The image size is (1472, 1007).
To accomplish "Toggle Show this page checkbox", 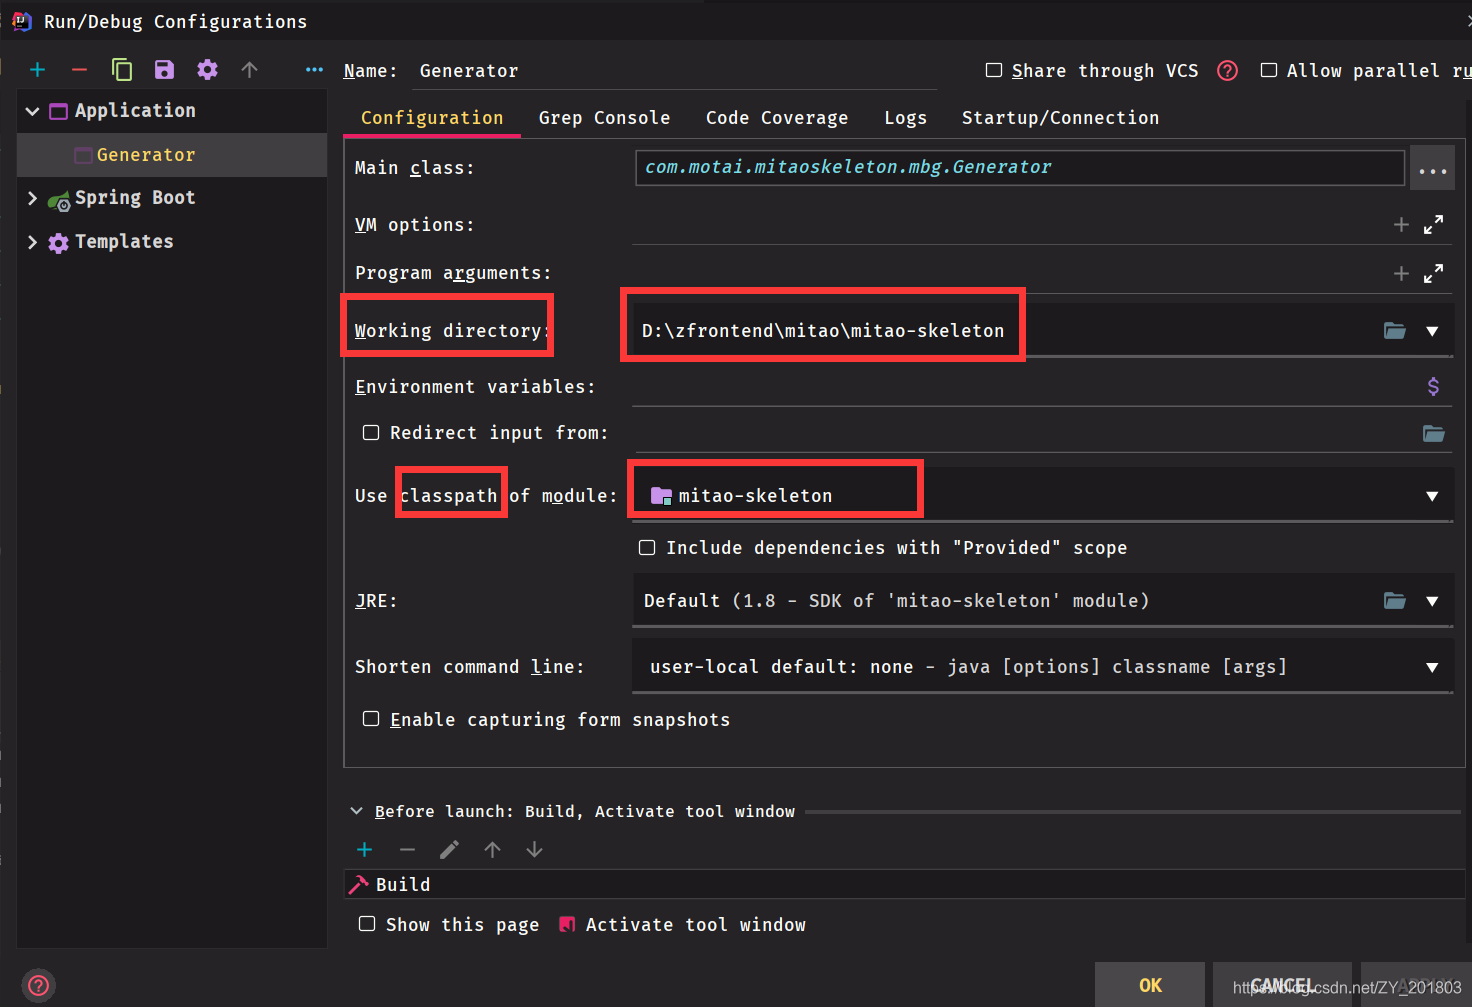I will [x=367, y=924].
